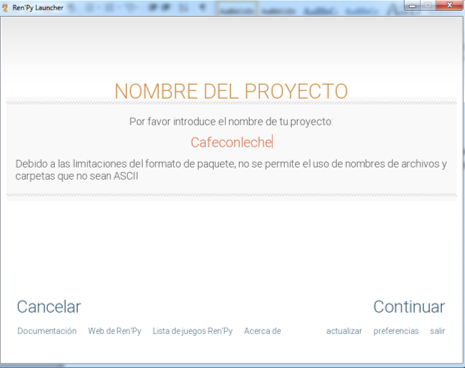Open preferencias settings
The image size is (465, 368).
click(x=396, y=331)
